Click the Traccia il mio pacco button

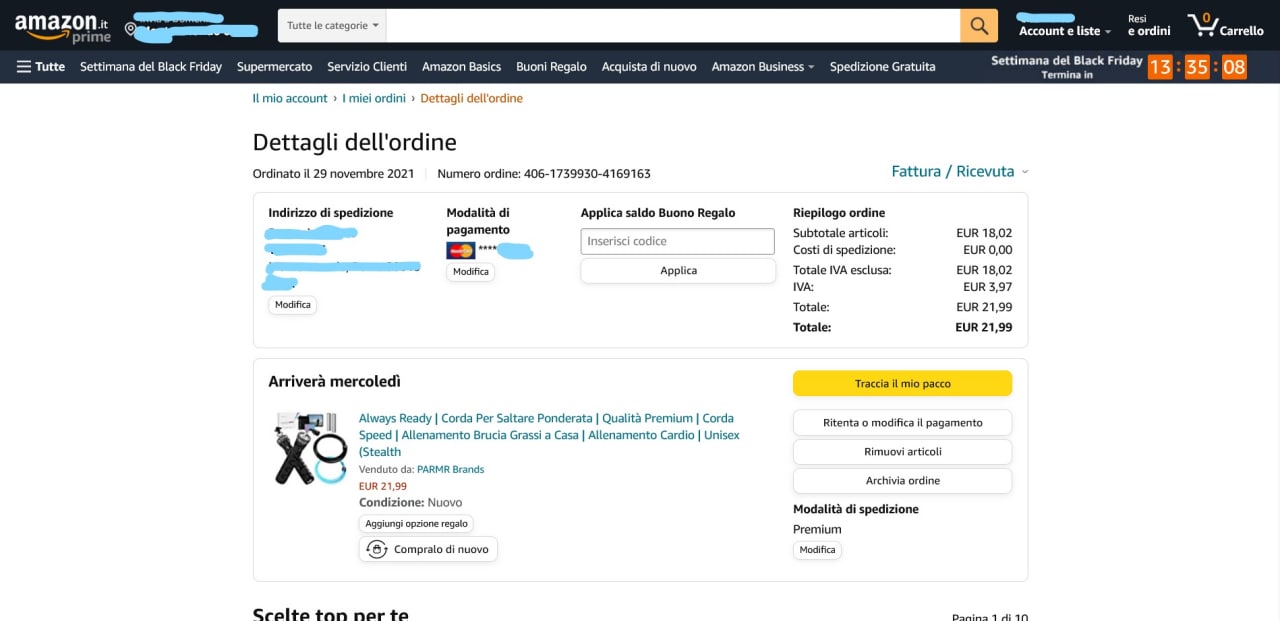(902, 384)
